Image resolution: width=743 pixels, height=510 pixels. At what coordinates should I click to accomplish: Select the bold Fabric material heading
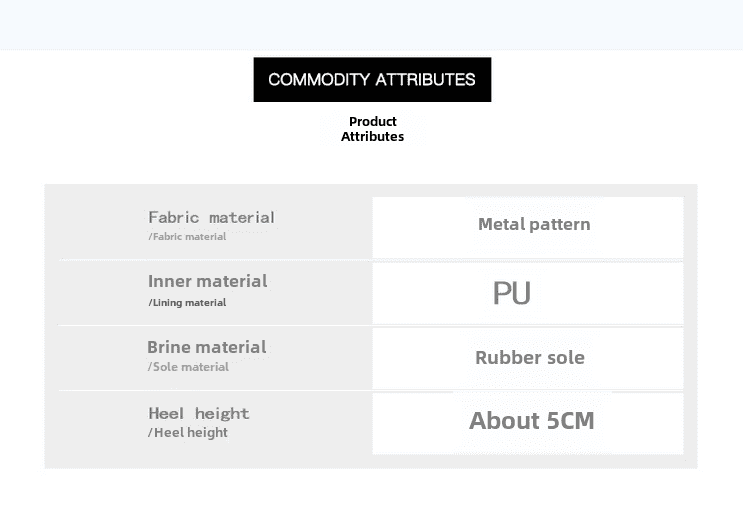[211, 217]
